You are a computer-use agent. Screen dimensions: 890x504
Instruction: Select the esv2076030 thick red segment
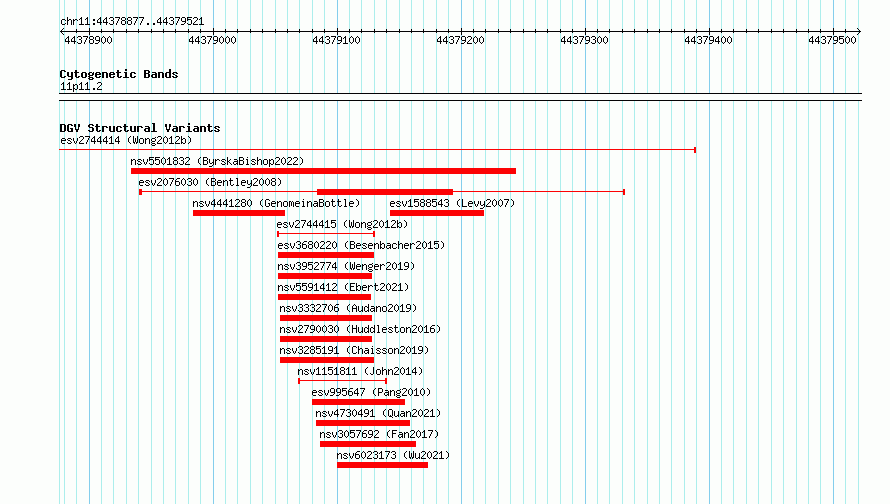pos(385,192)
